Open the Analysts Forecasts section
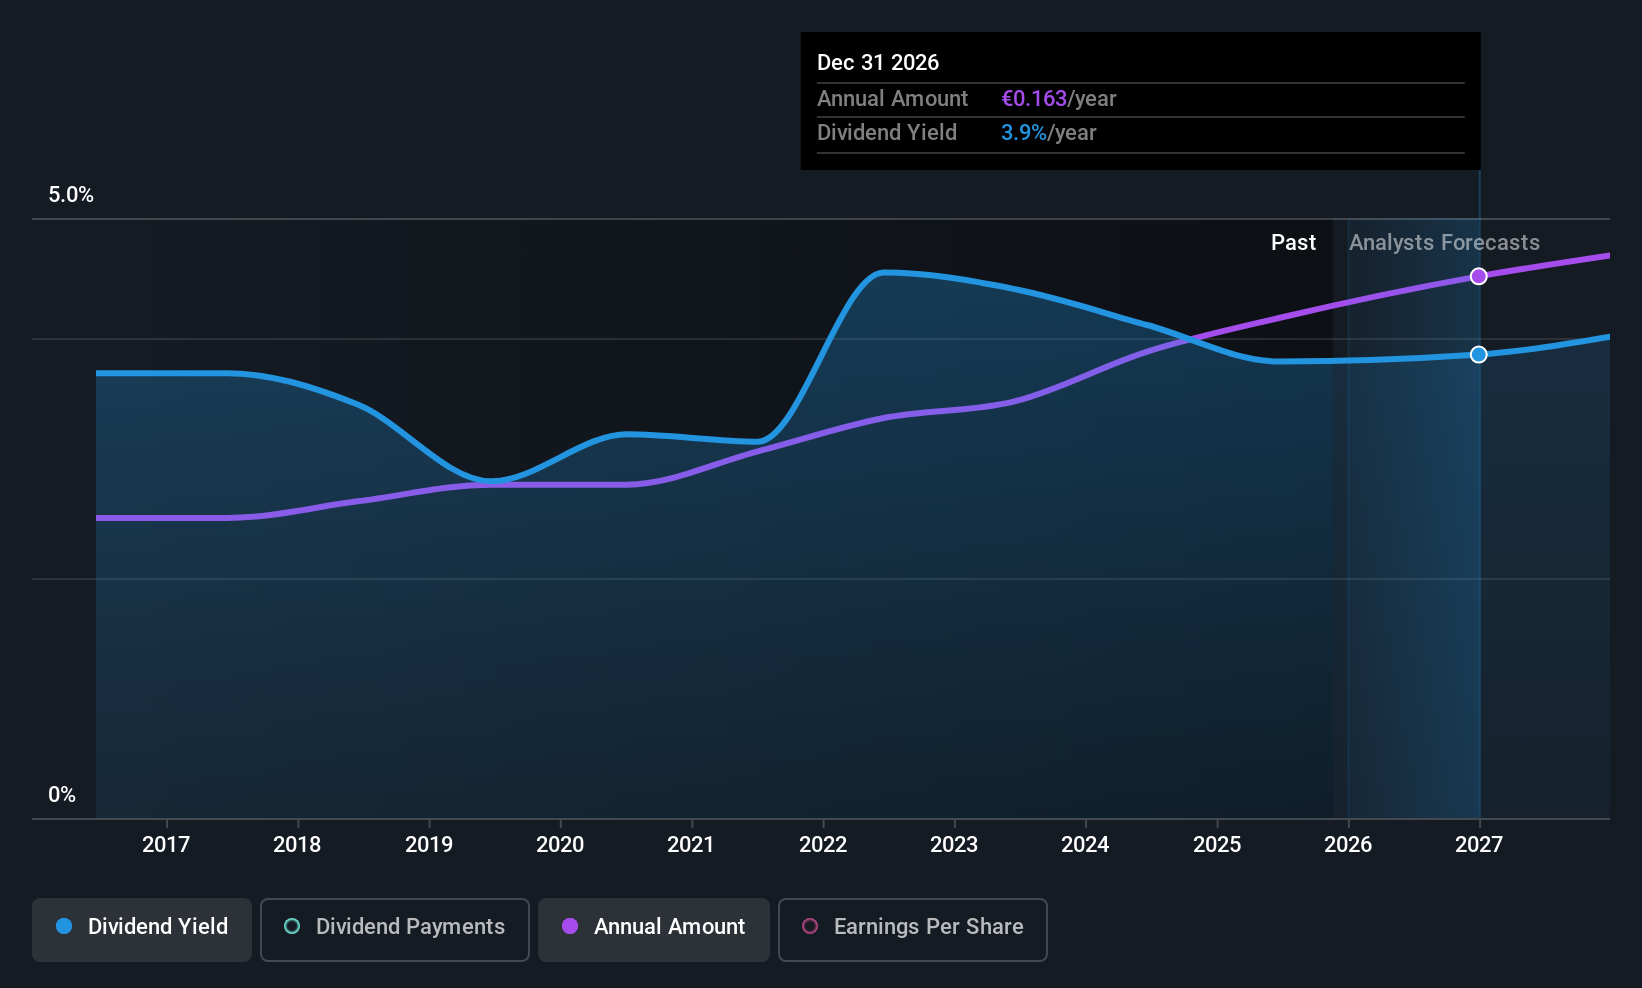Image resolution: width=1642 pixels, height=988 pixels. (1444, 242)
